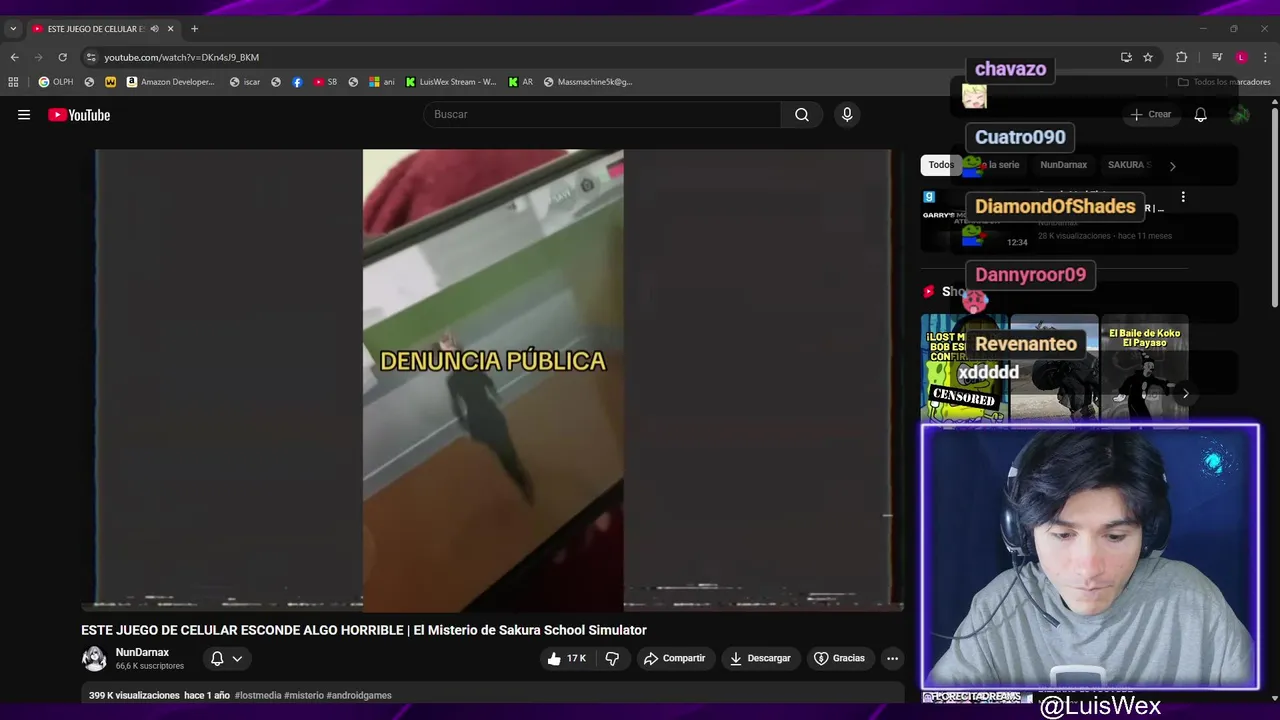Expand the subscription dropdown chevron

237,658
